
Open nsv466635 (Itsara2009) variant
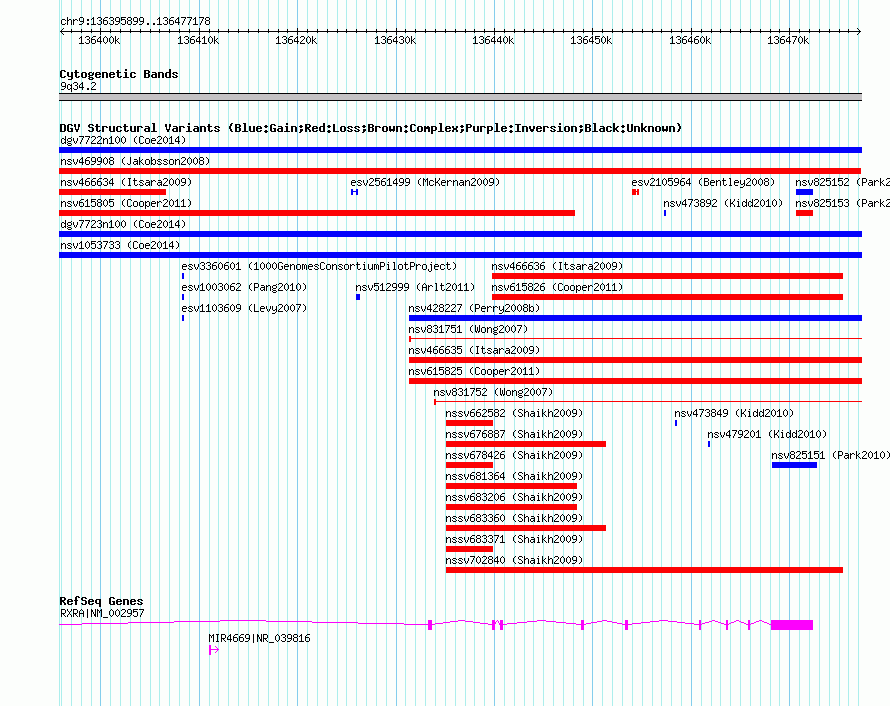pyautogui.click(x=475, y=350)
